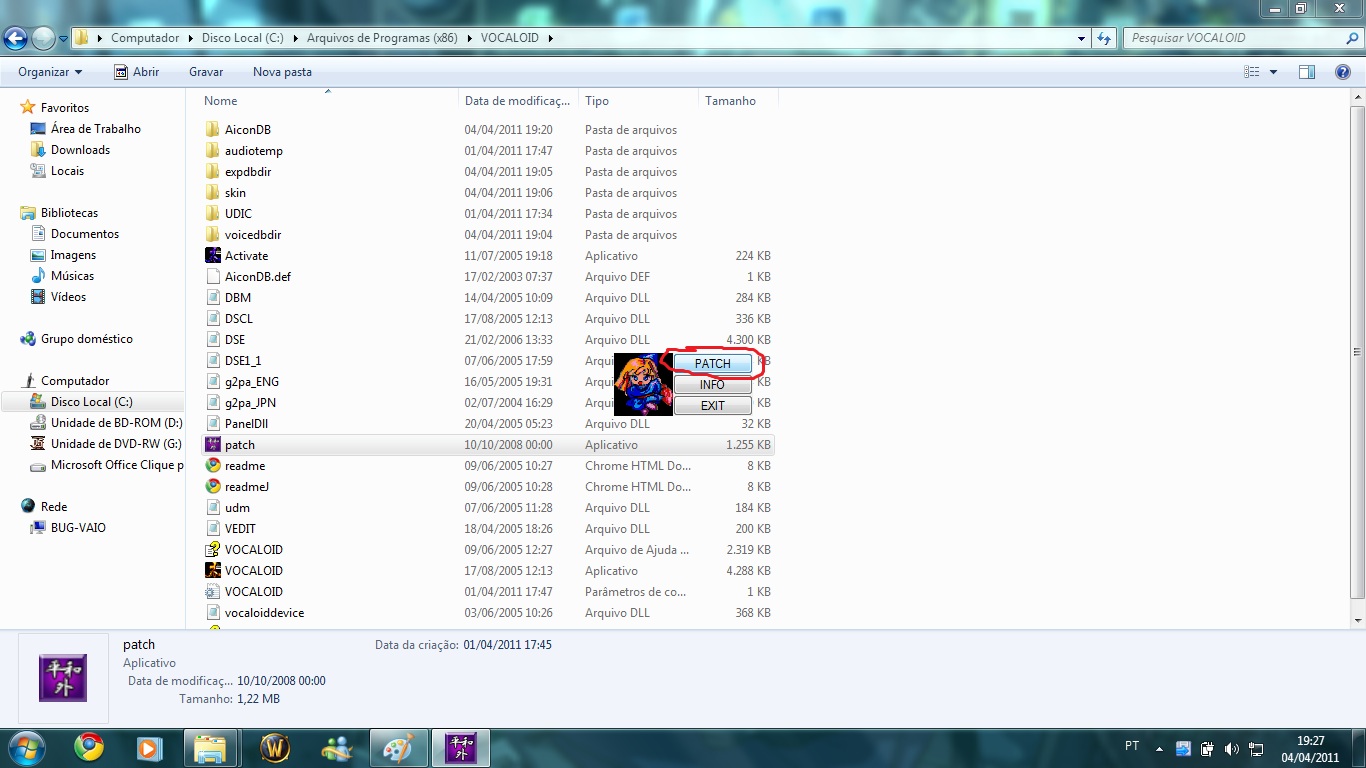This screenshot has height=768, width=1366.
Task: Click the Windows Start button
Action: [x=27, y=748]
